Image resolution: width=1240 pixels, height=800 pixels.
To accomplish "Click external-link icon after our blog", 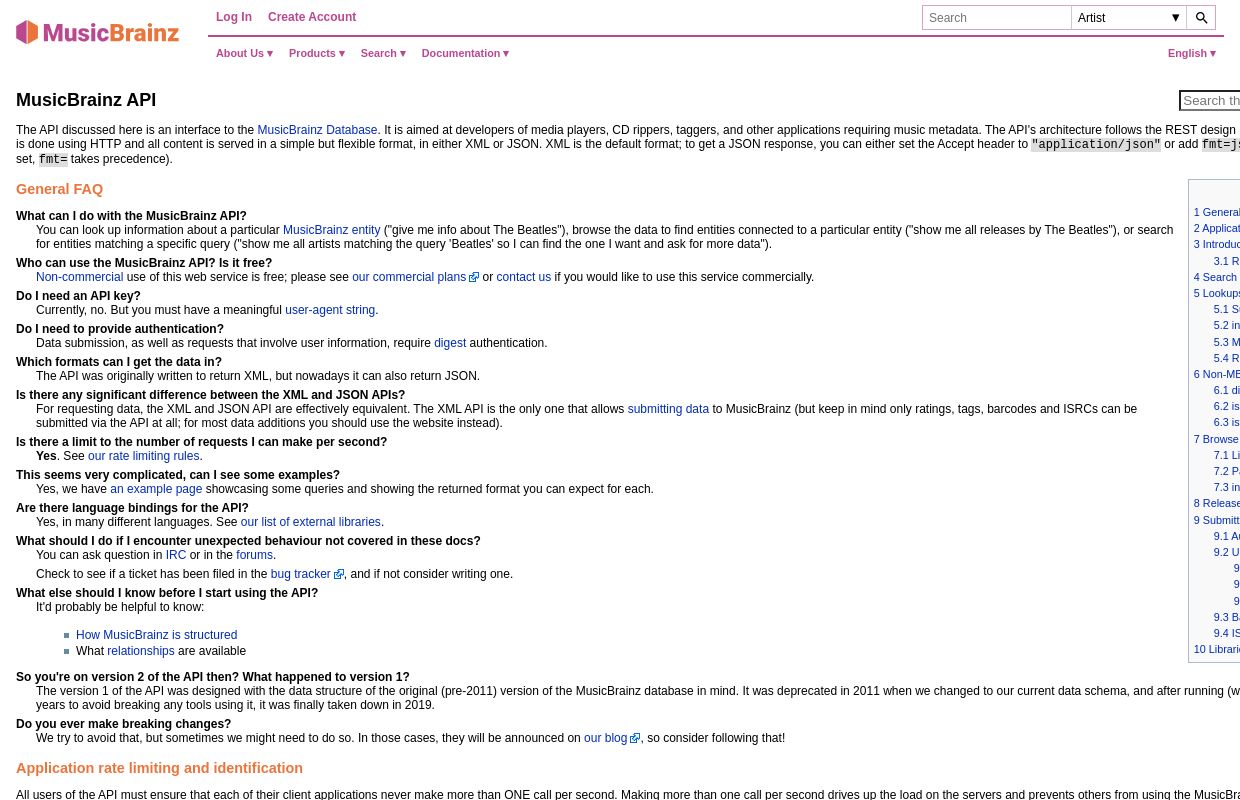I will coord(635,739).
